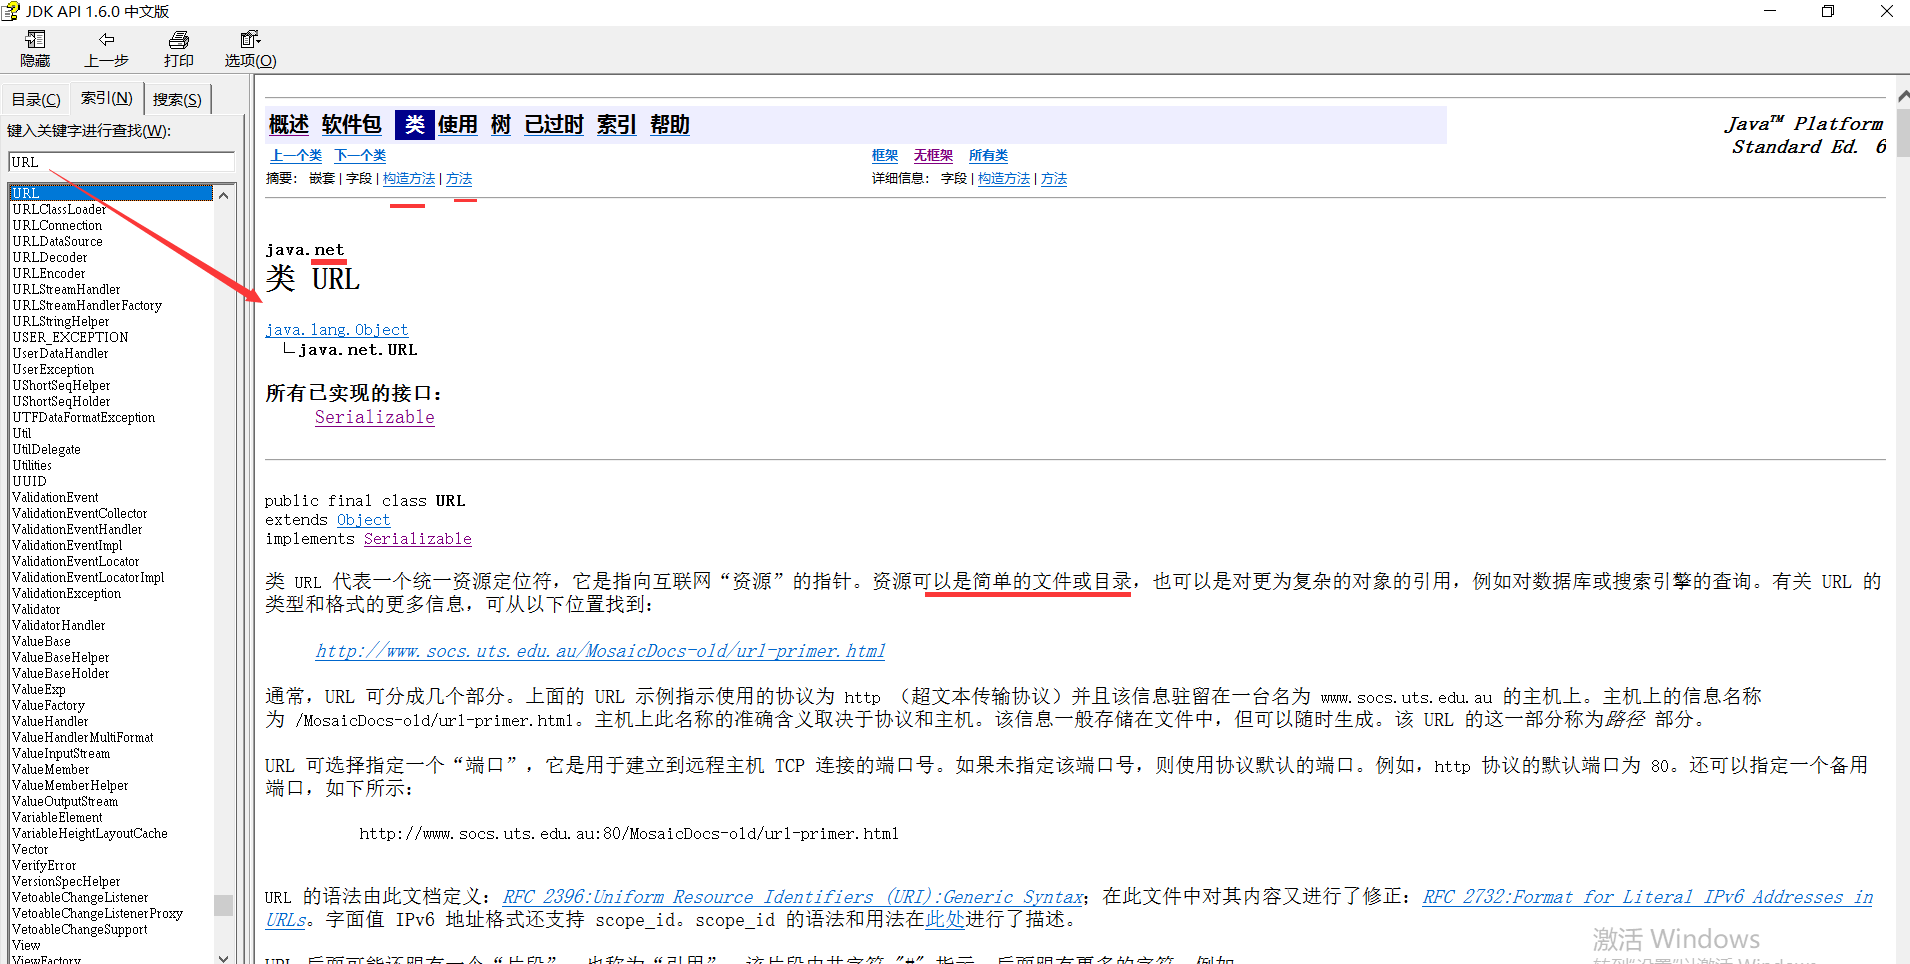Open the 已过时 navigation item

click(x=553, y=124)
